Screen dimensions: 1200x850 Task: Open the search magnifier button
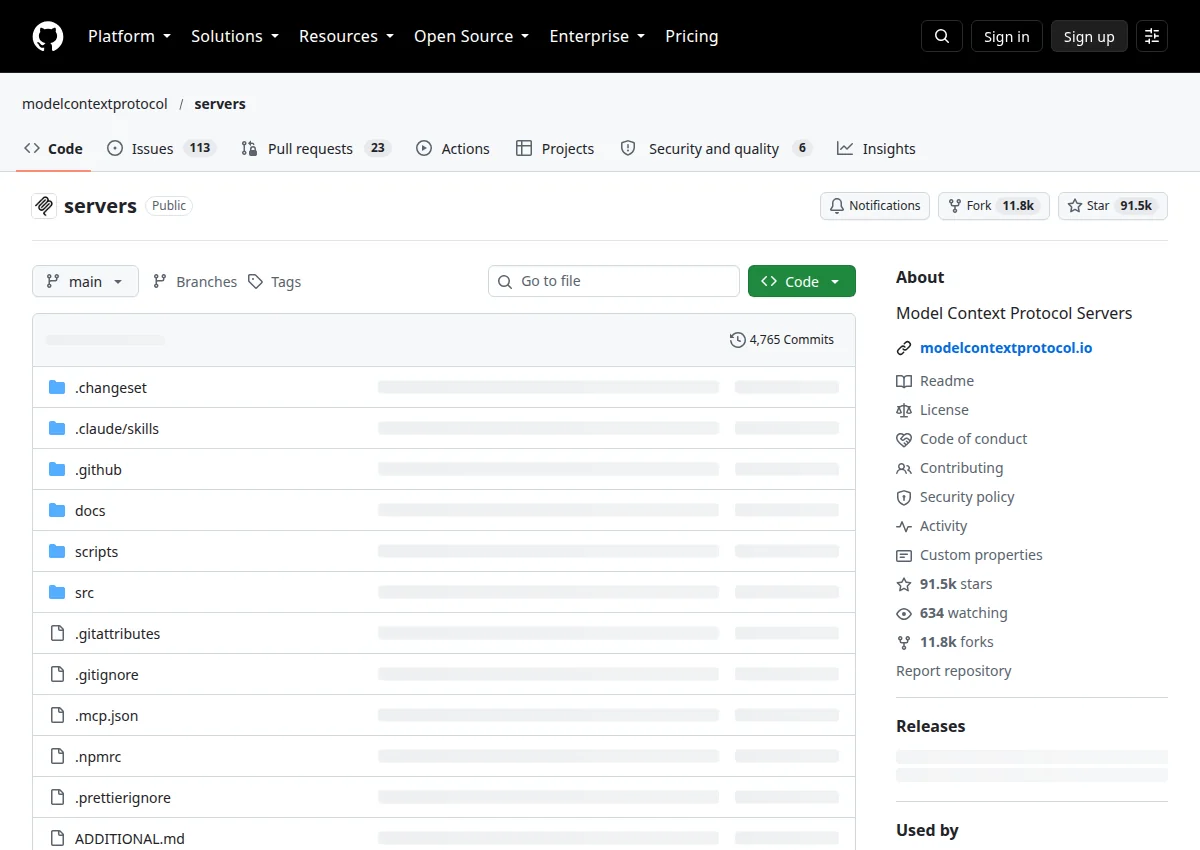pyautogui.click(x=942, y=36)
